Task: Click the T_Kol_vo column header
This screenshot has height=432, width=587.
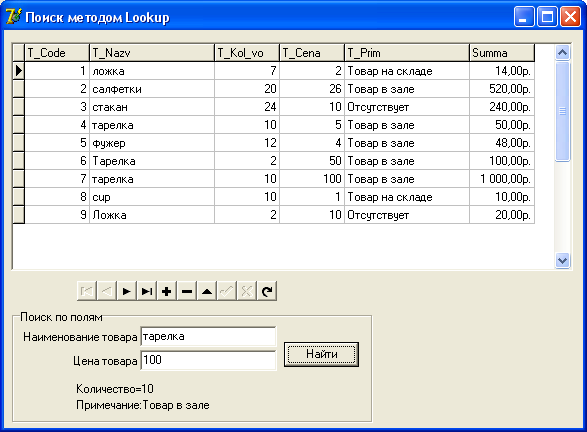Action: 247,53
